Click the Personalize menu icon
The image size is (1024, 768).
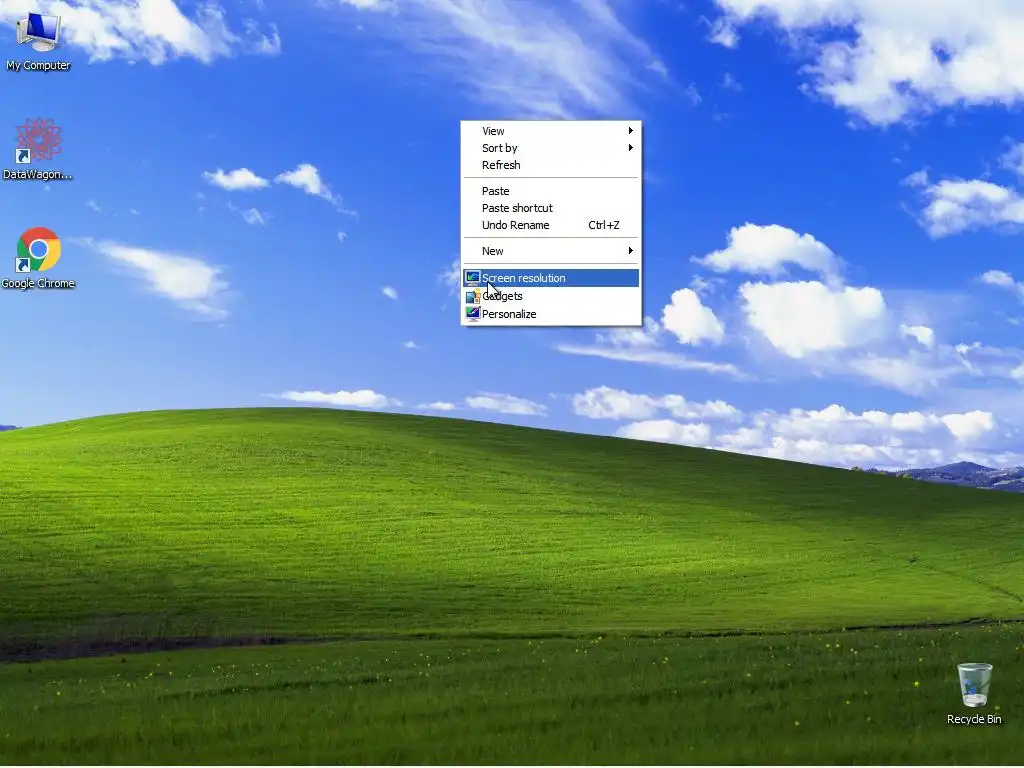coord(473,314)
